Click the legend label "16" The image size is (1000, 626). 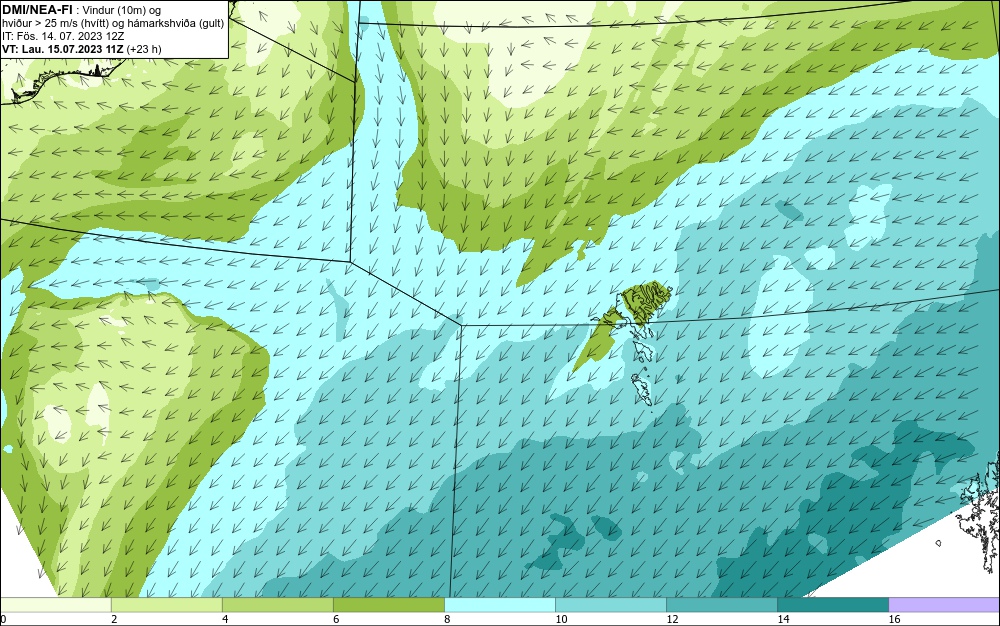[894, 619]
